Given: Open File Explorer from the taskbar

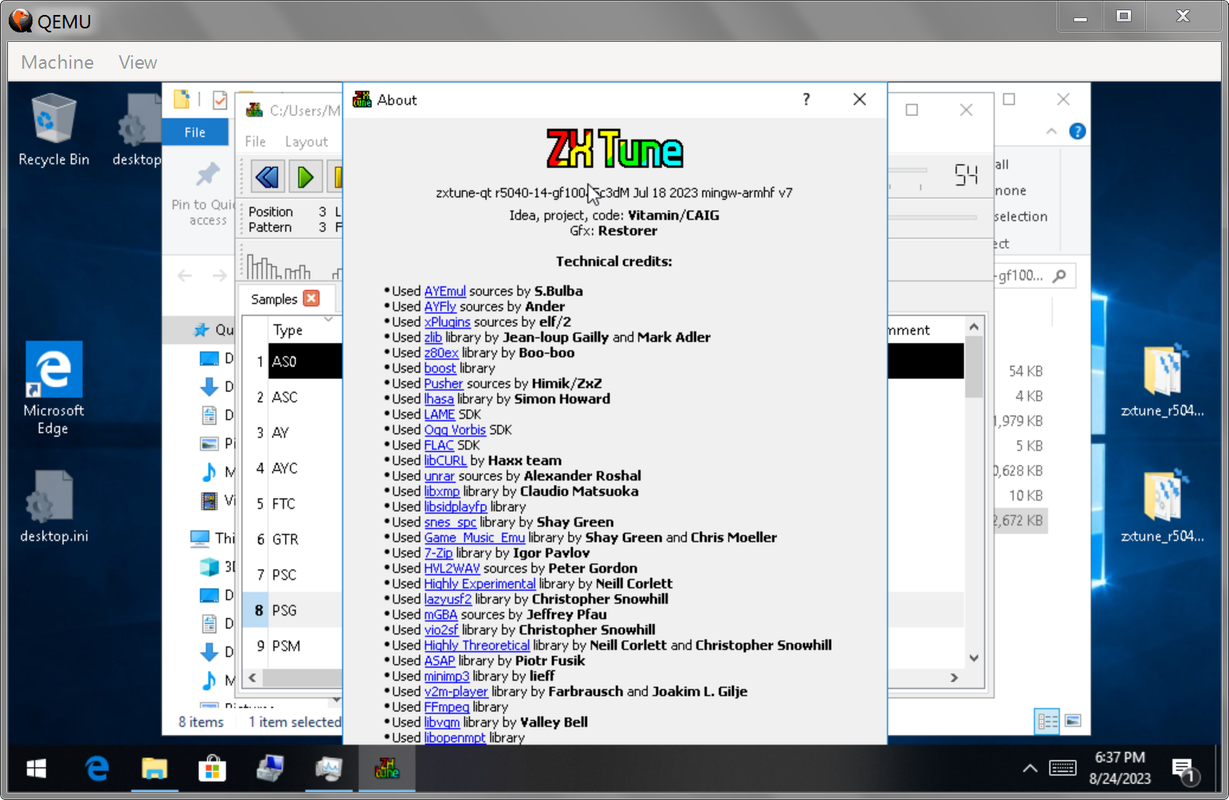Looking at the screenshot, I should point(154,769).
